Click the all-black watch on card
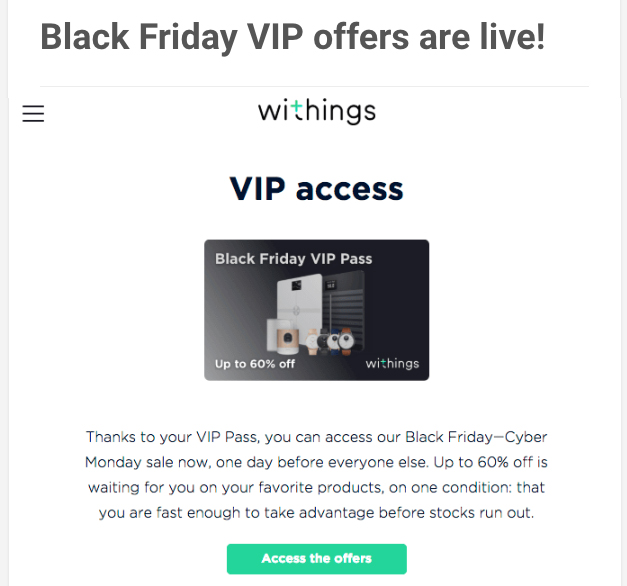 323,342
